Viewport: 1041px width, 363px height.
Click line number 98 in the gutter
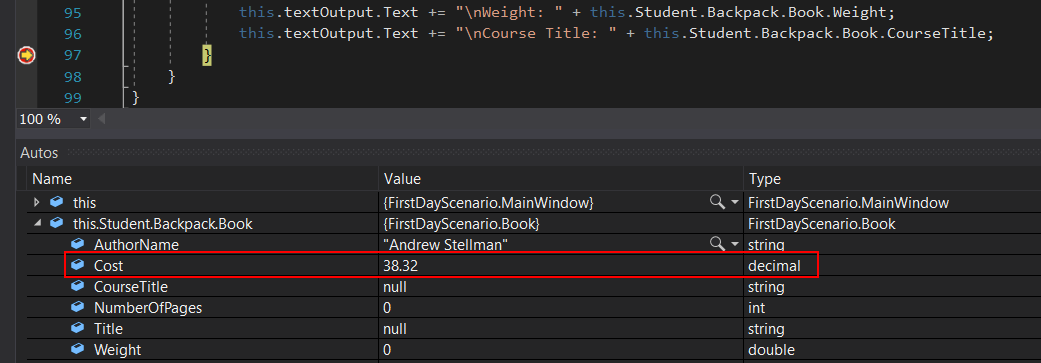coord(73,77)
